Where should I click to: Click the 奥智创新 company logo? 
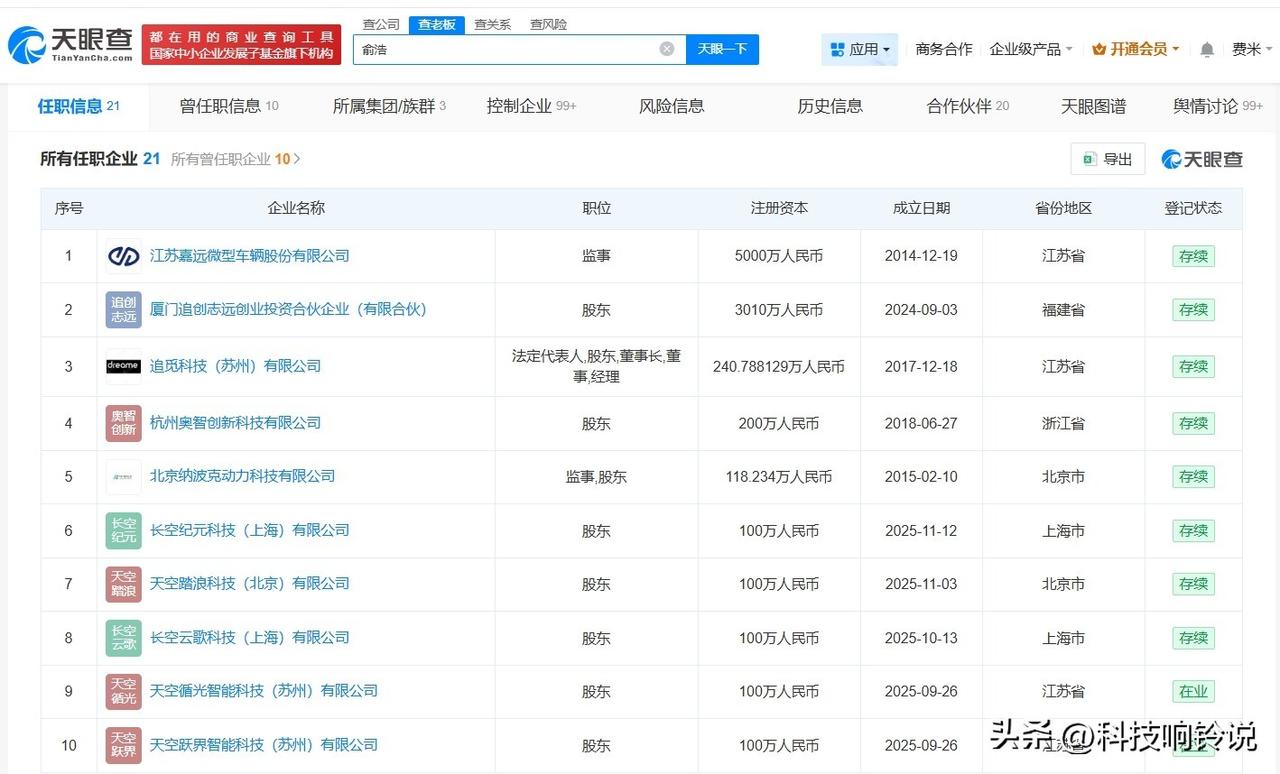122,423
